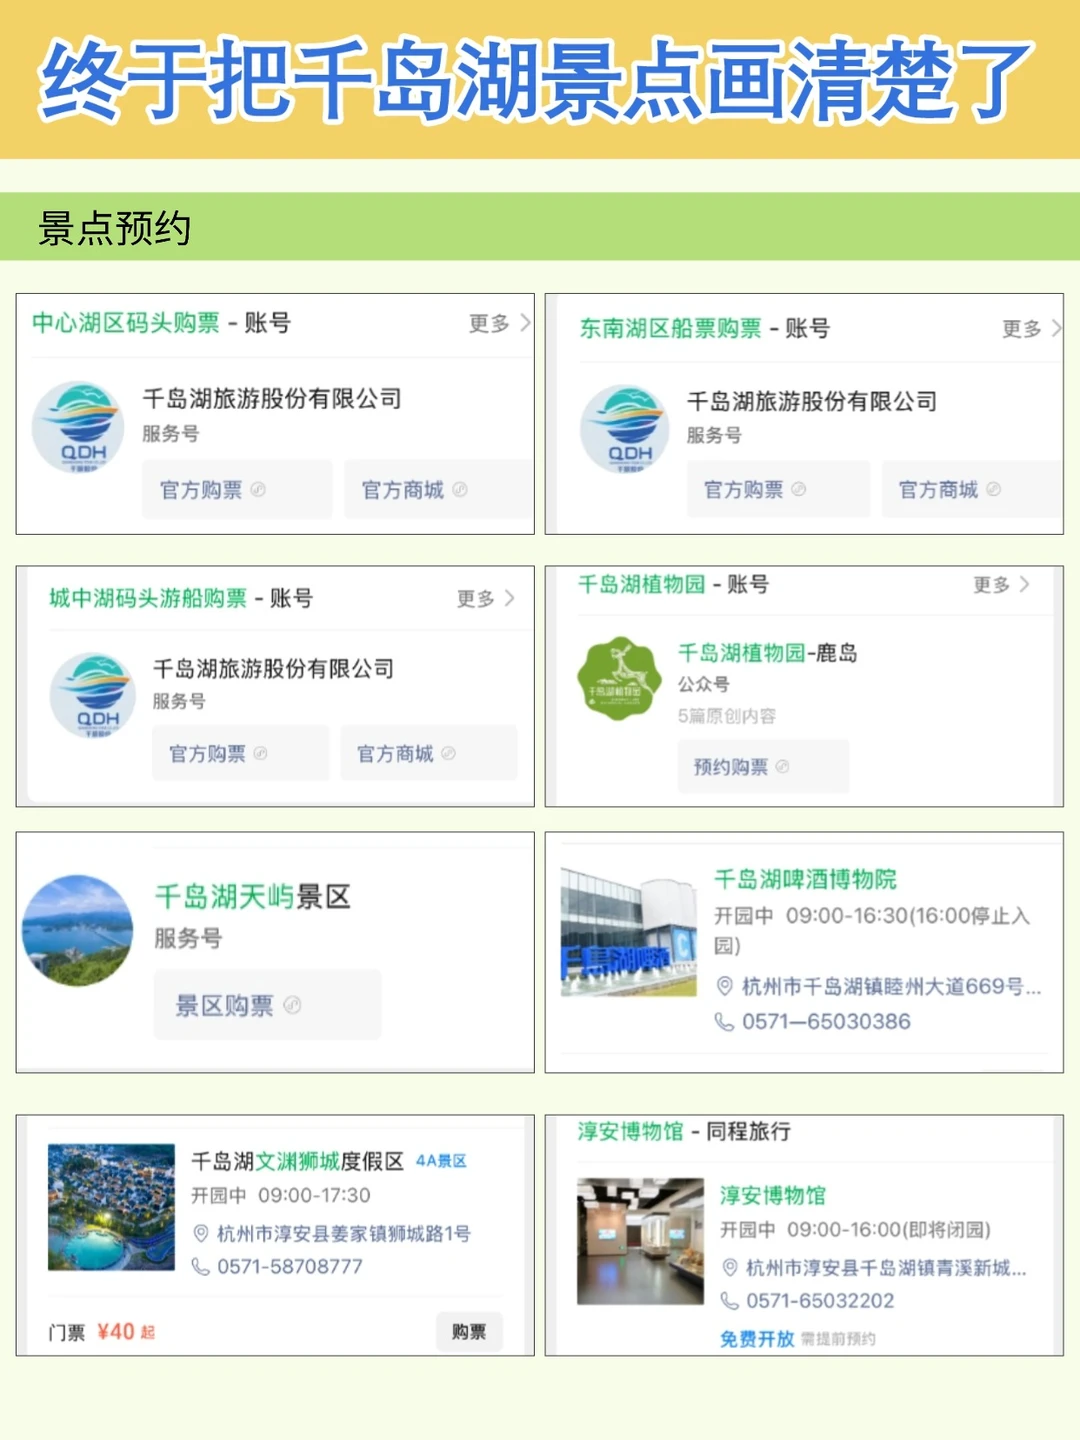The height and width of the screenshot is (1440, 1080).
Task: Open the 文渊狮城度假区 aerial photo thumbnail
Action: tap(112, 1208)
